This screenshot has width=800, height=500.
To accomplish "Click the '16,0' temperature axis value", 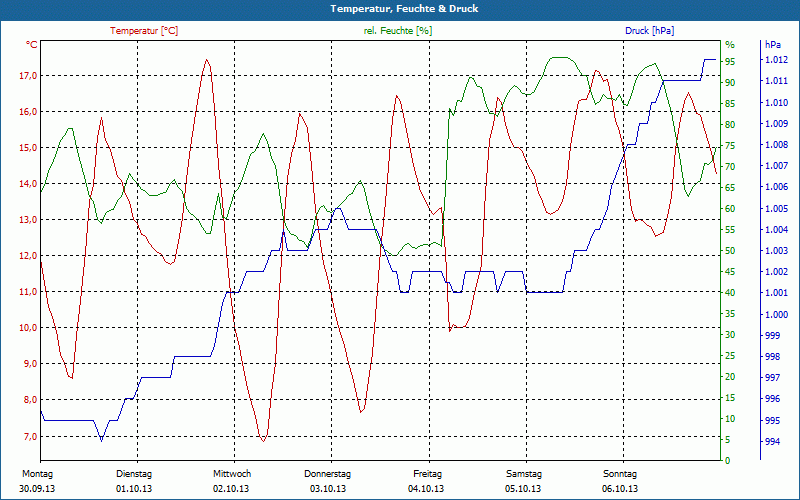I will click(x=28, y=112).
